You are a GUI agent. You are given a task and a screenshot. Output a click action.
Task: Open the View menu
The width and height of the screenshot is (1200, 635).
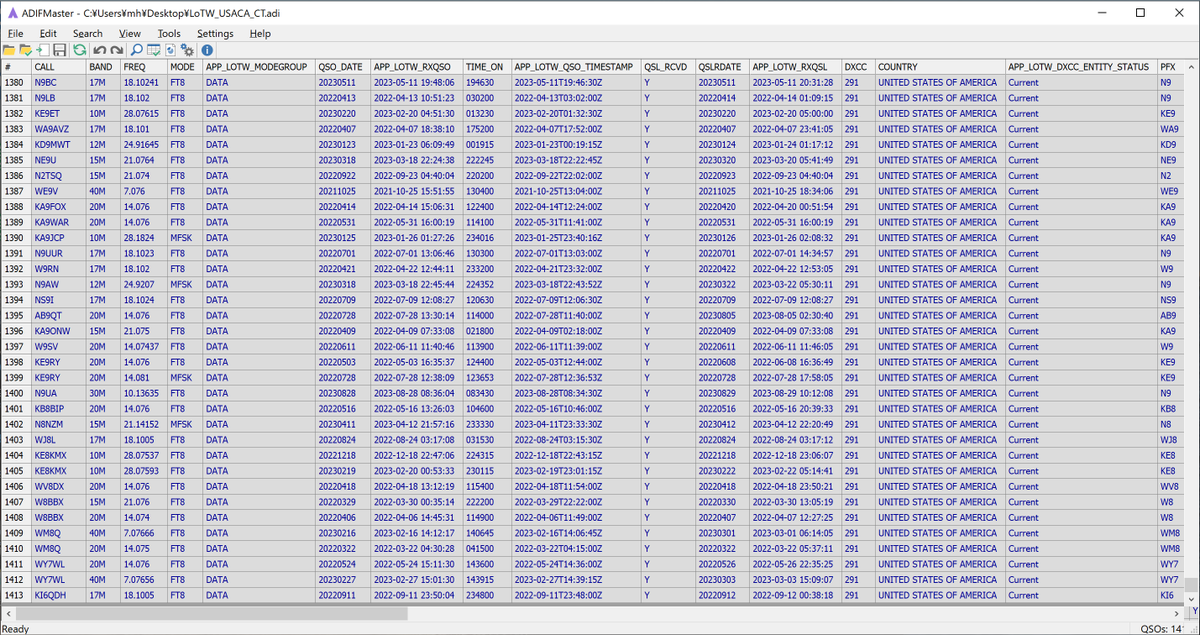(x=130, y=33)
